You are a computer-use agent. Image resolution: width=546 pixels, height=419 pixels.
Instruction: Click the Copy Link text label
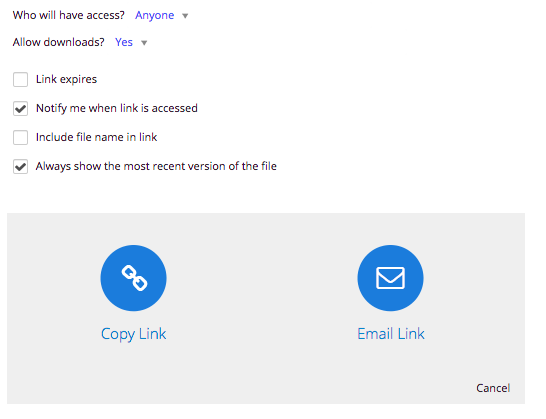pyautogui.click(x=133, y=334)
